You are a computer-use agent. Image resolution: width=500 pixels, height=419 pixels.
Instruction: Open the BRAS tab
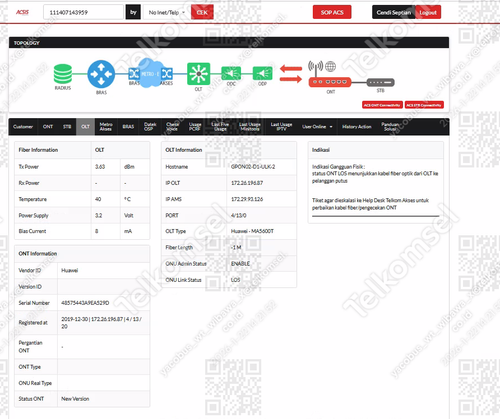pyautogui.click(x=128, y=127)
